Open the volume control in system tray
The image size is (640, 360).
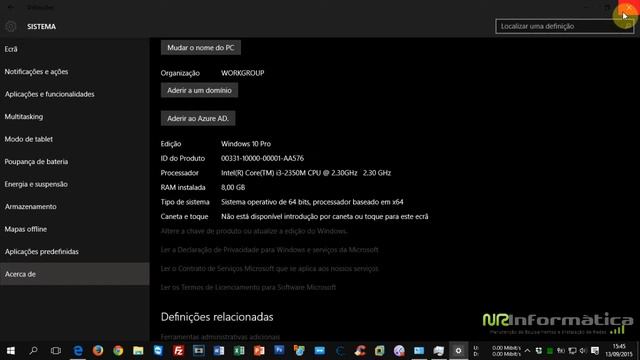583,351
